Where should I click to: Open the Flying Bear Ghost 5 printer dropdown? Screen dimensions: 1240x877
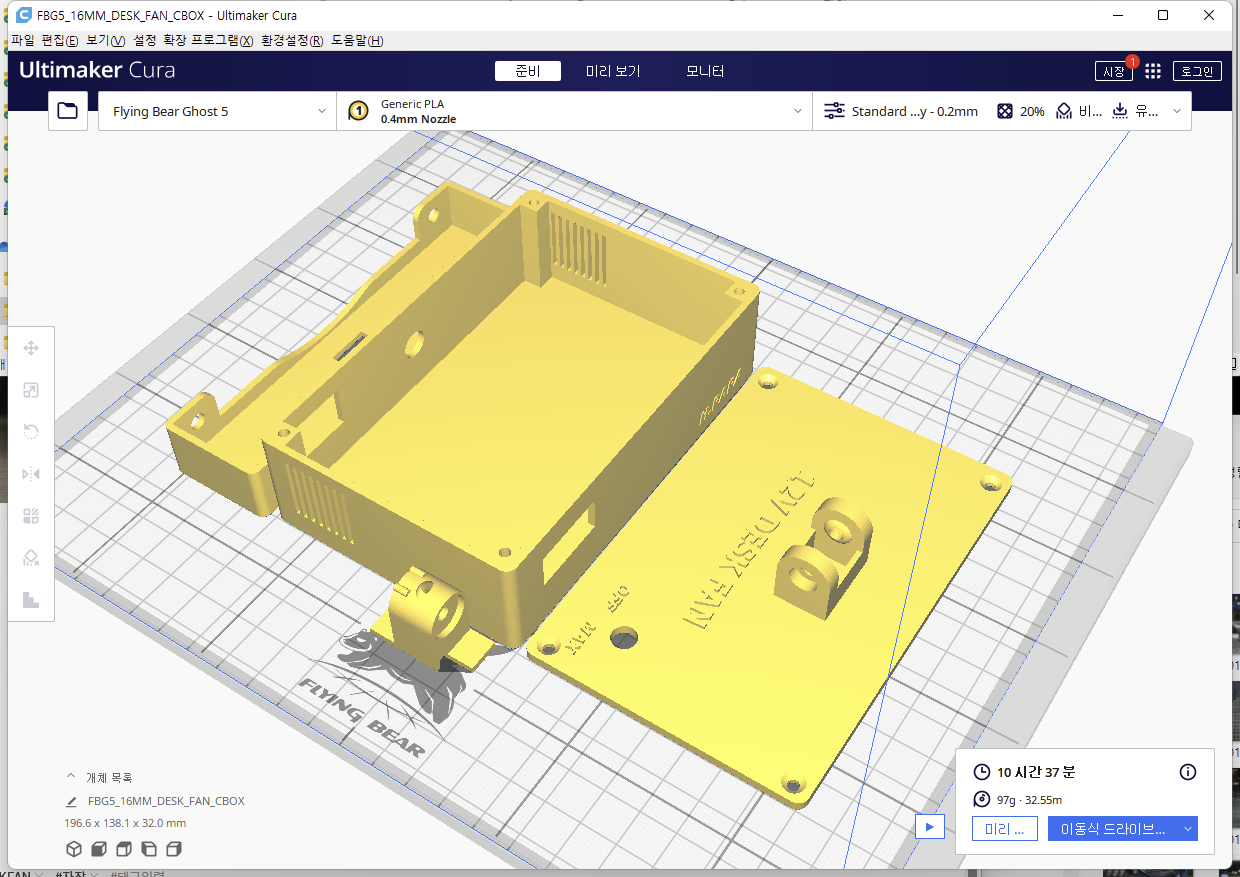217,111
